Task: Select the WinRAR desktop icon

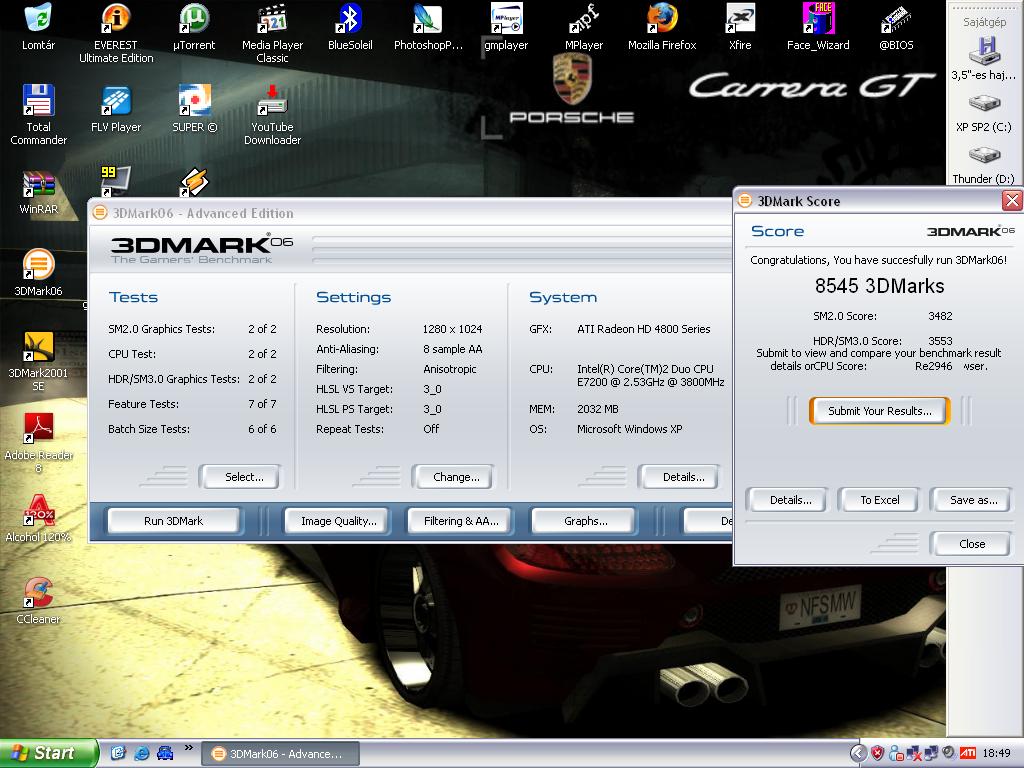Action: point(38,192)
